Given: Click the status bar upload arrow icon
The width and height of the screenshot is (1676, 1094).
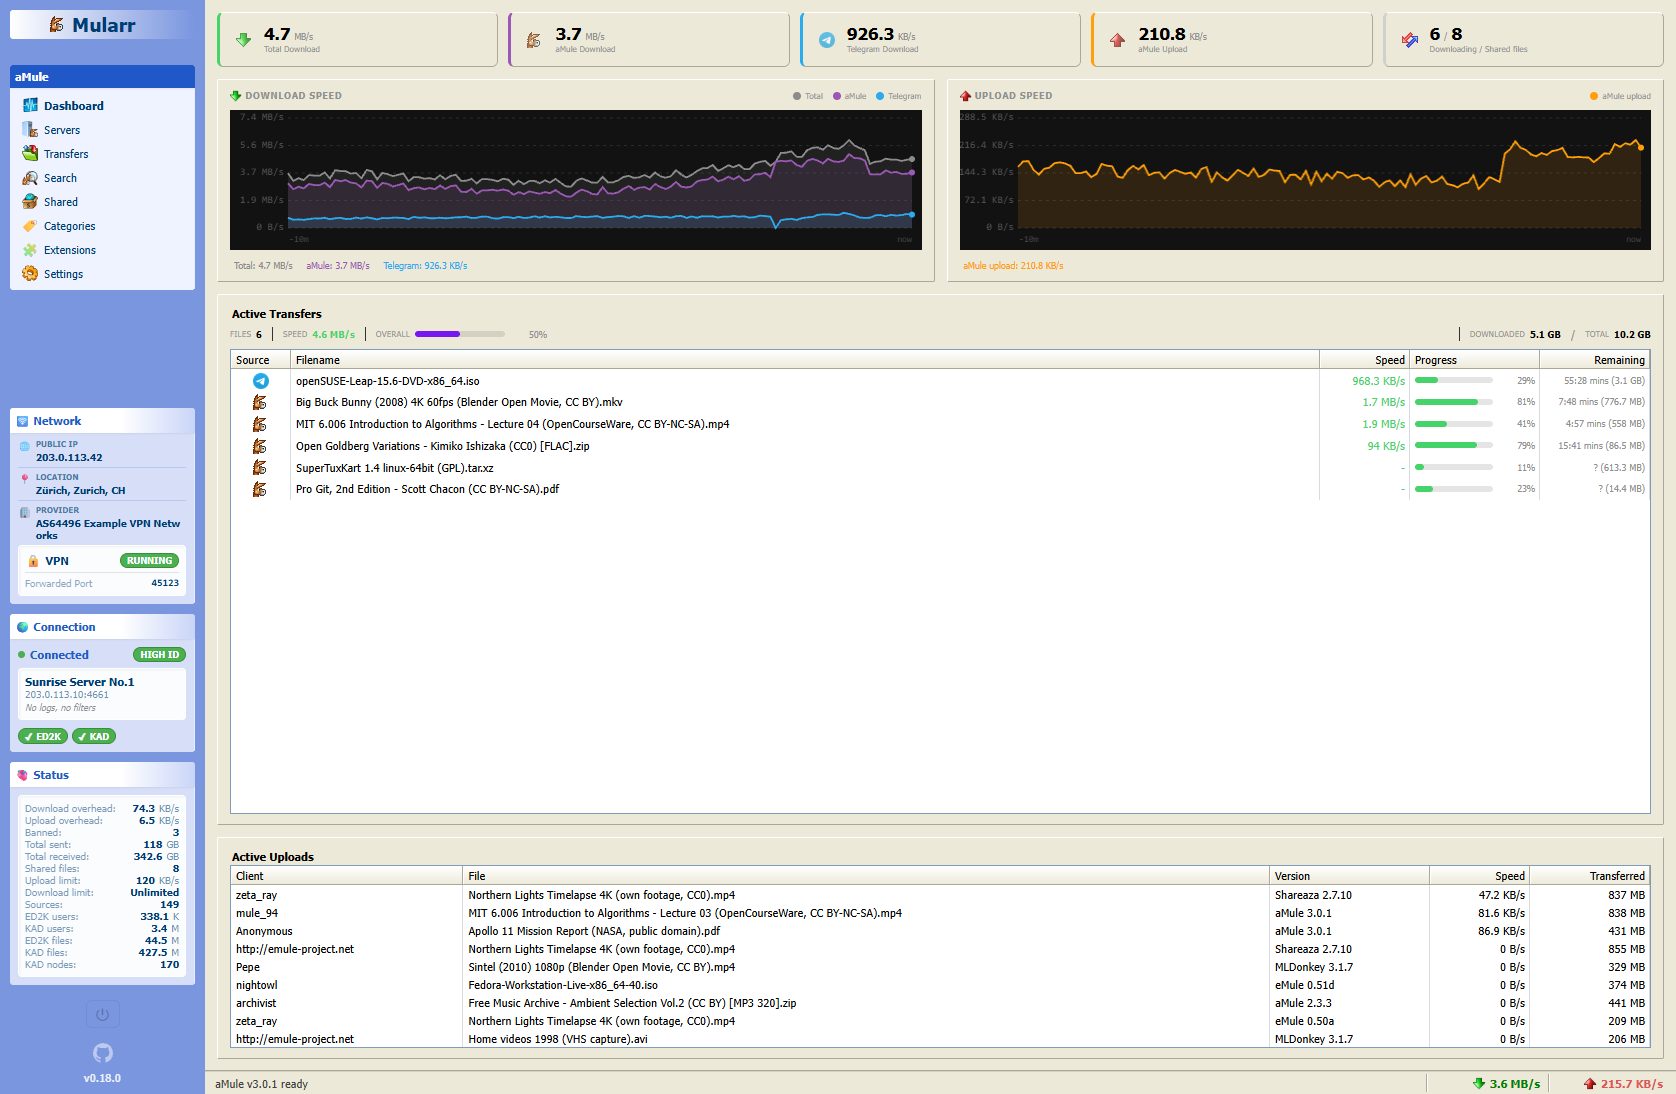Looking at the screenshot, I should pos(1590,1083).
